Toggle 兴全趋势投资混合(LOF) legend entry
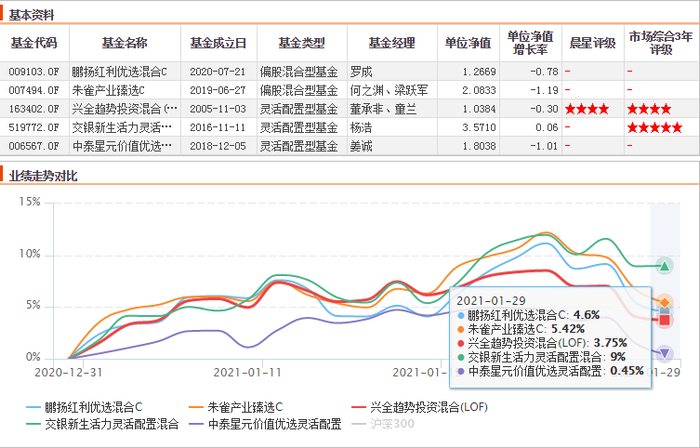The height and width of the screenshot is (448, 700). click(420, 407)
